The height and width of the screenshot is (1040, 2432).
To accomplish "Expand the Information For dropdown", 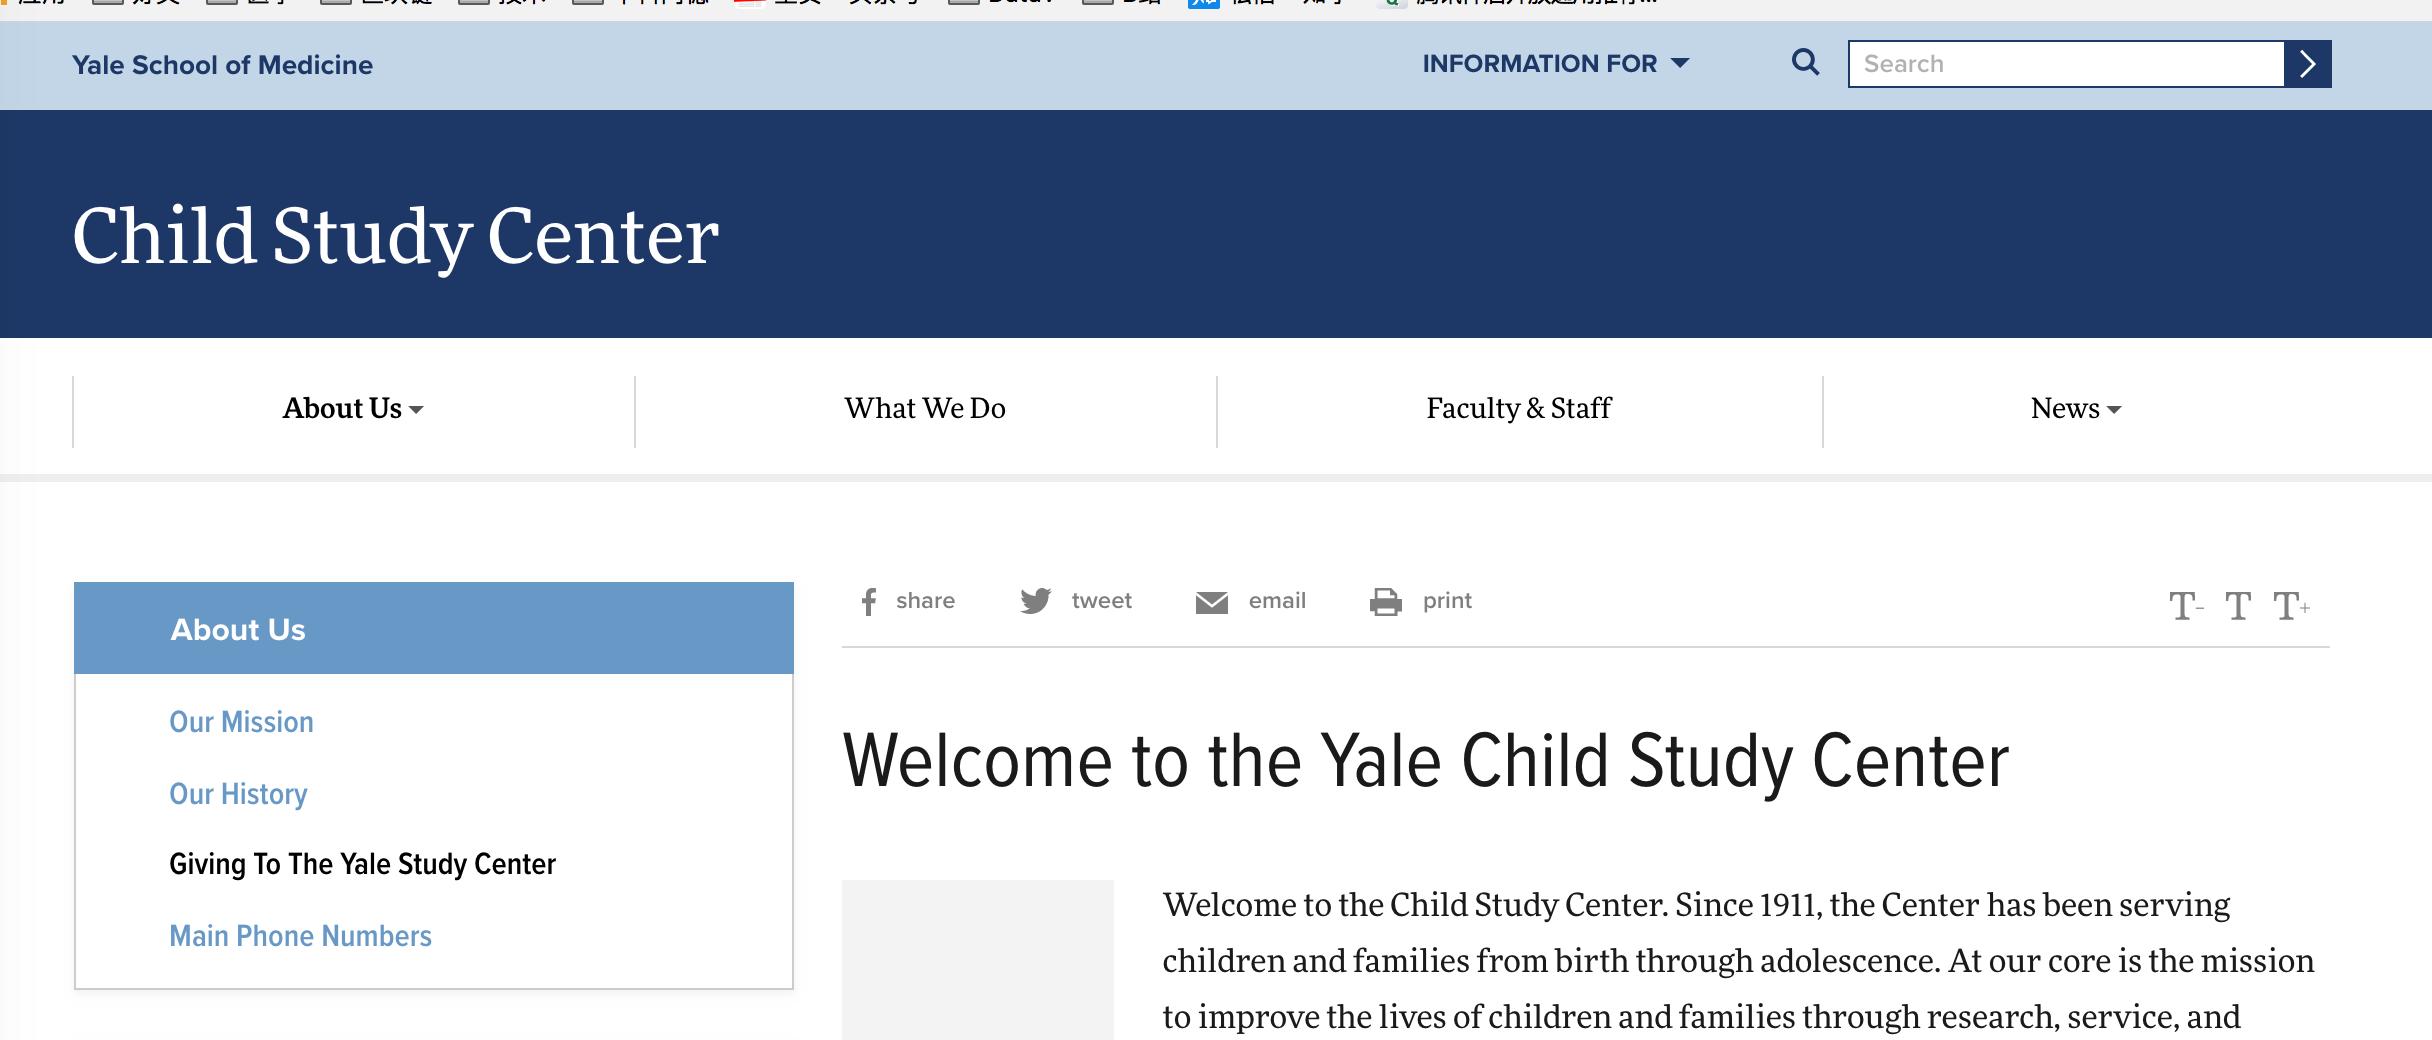I will (x=1555, y=64).
